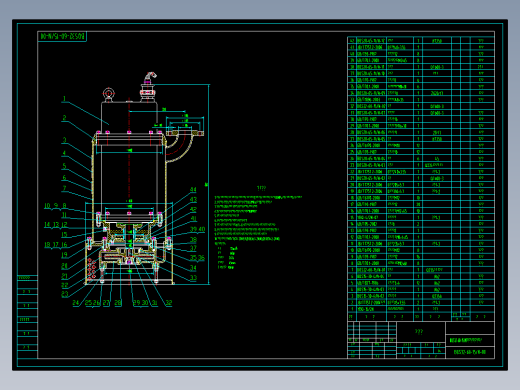Click part callout number 19
Viewport: 520px width, 390px height.
64,255
